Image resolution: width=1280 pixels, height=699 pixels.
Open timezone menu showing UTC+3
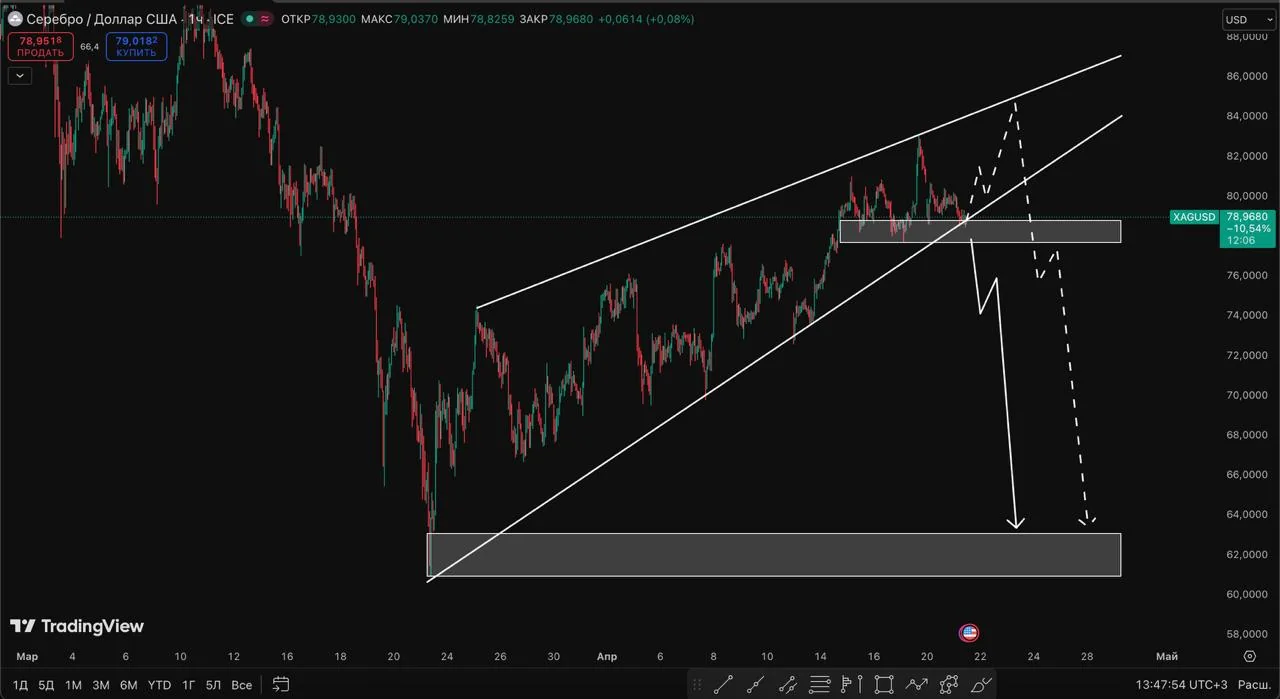pos(1181,685)
